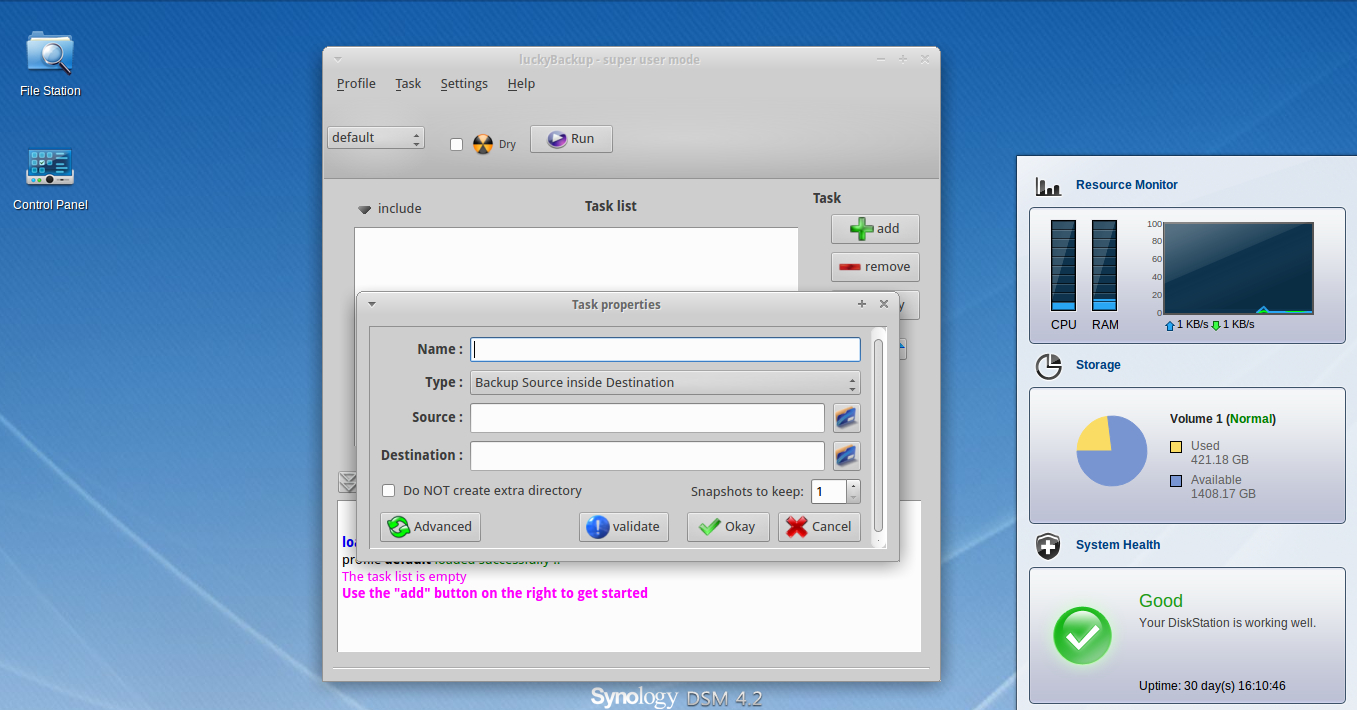Click green checkmark health status icon

[1082, 635]
